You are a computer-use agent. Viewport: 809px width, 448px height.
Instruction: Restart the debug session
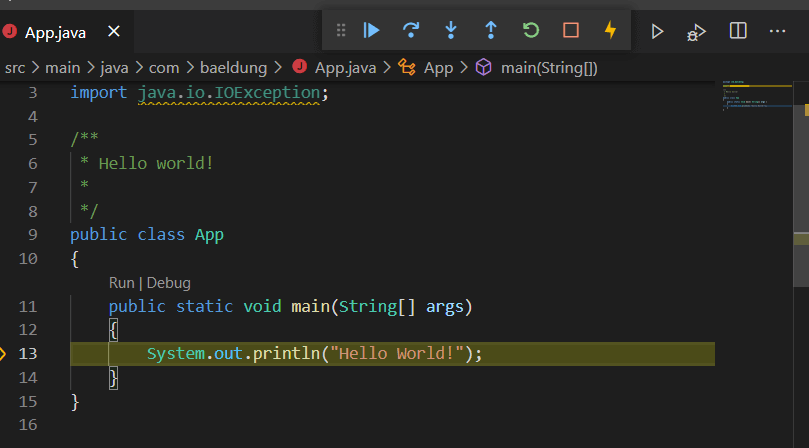[531, 31]
